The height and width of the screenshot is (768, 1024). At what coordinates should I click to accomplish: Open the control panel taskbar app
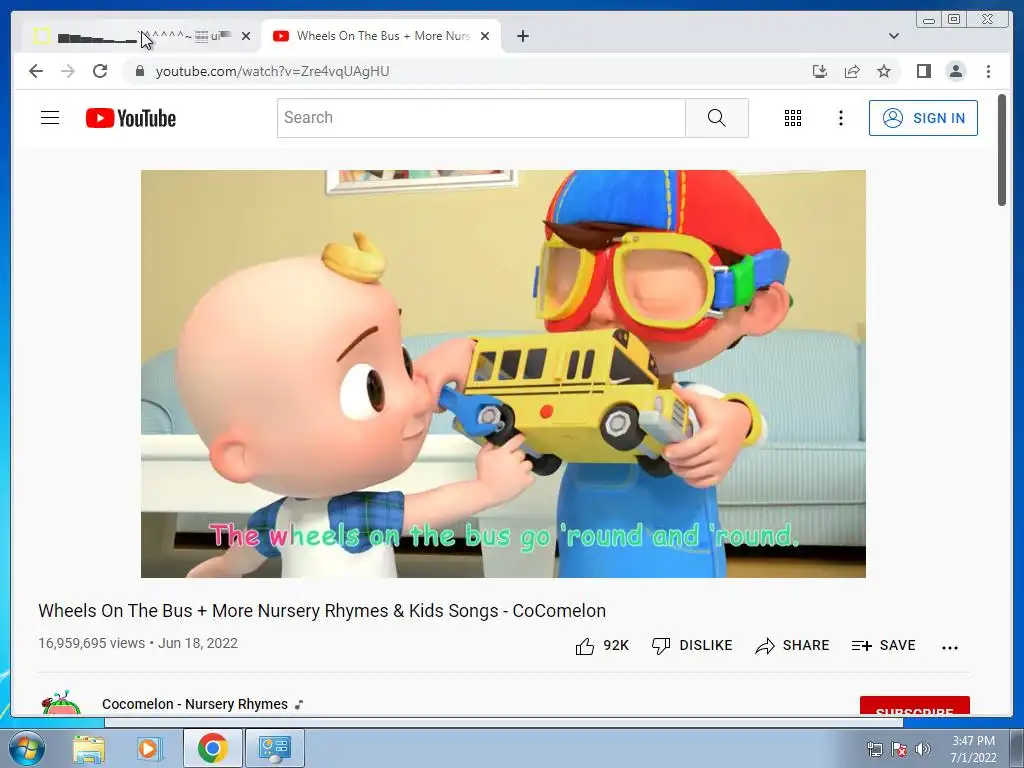pos(274,748)
